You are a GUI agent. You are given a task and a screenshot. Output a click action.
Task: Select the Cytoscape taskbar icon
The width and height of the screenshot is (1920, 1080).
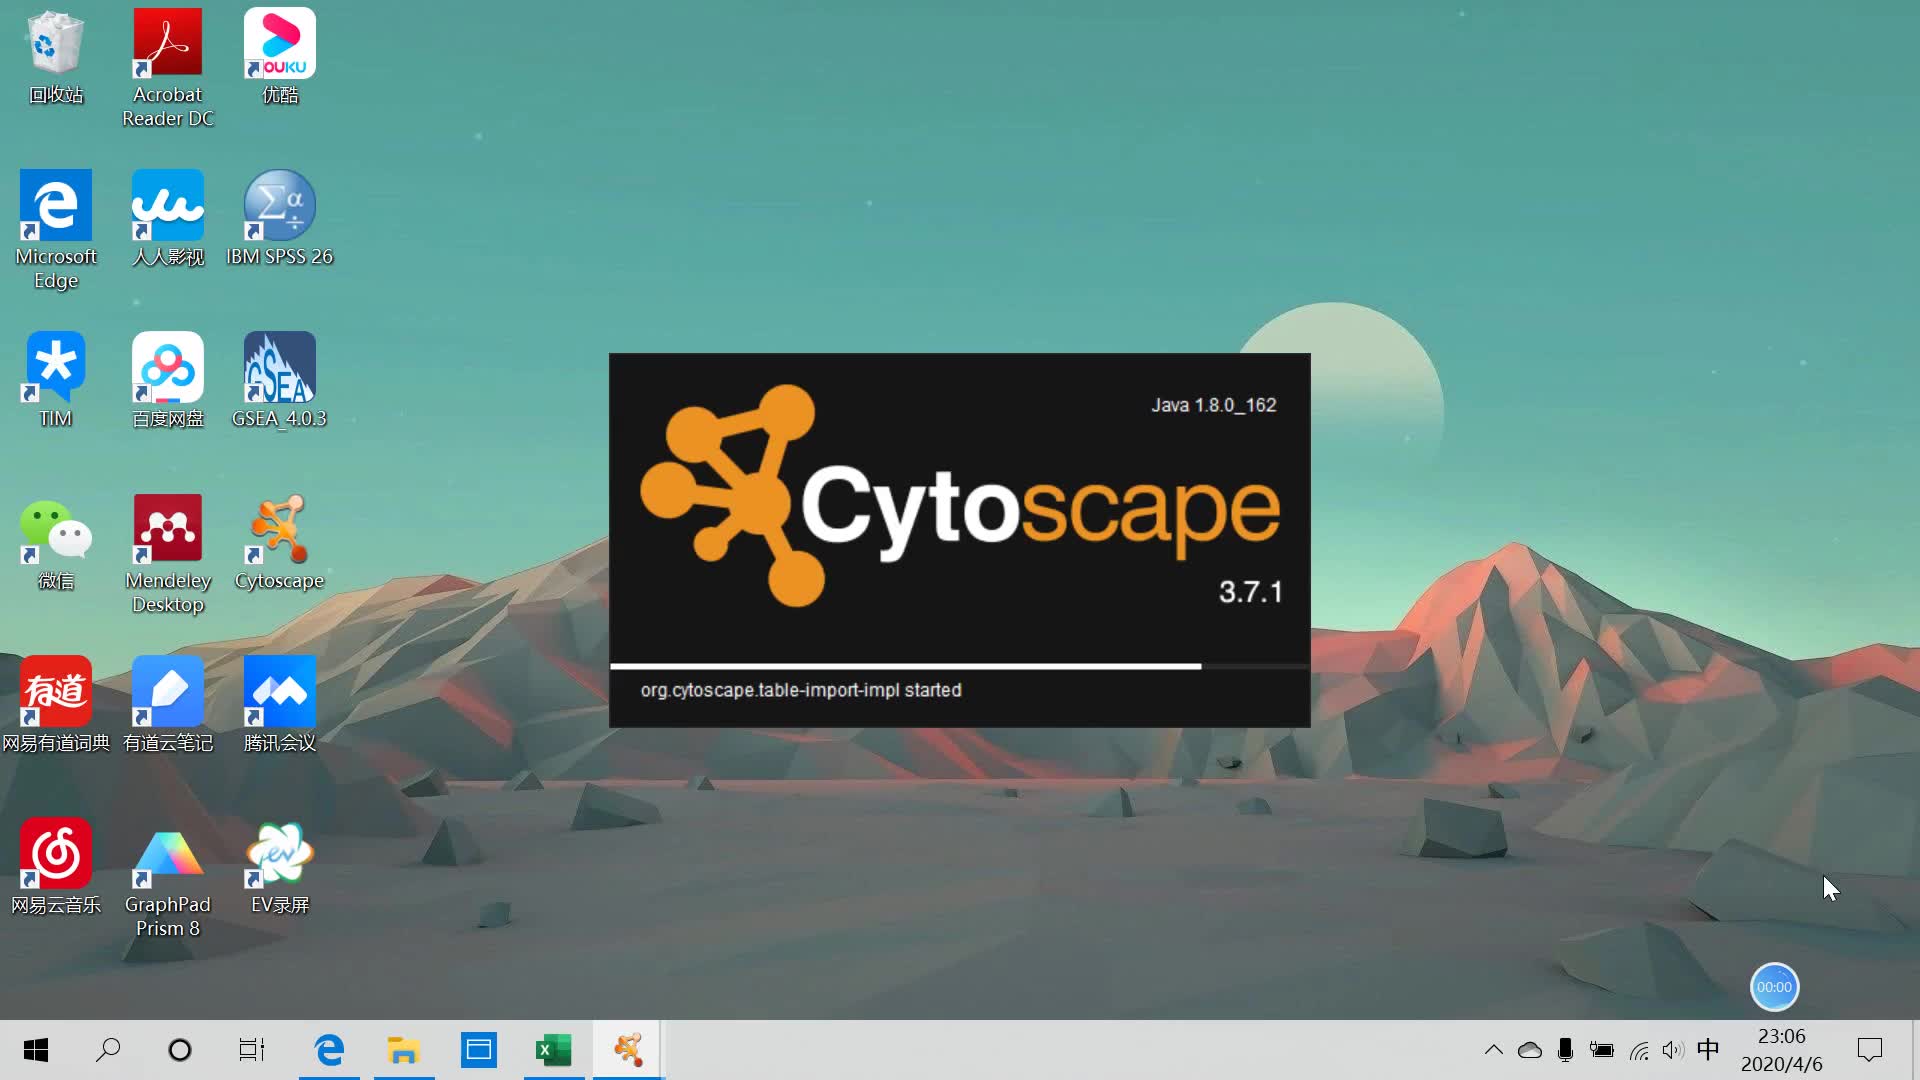pos(627,1050)
